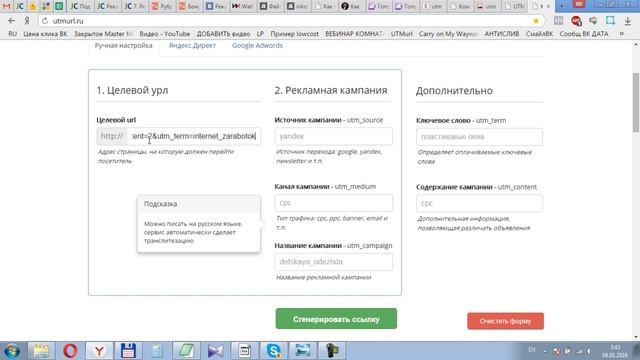
Task: Click the yellow bookmark star in address bar
Action: (536, 20)
